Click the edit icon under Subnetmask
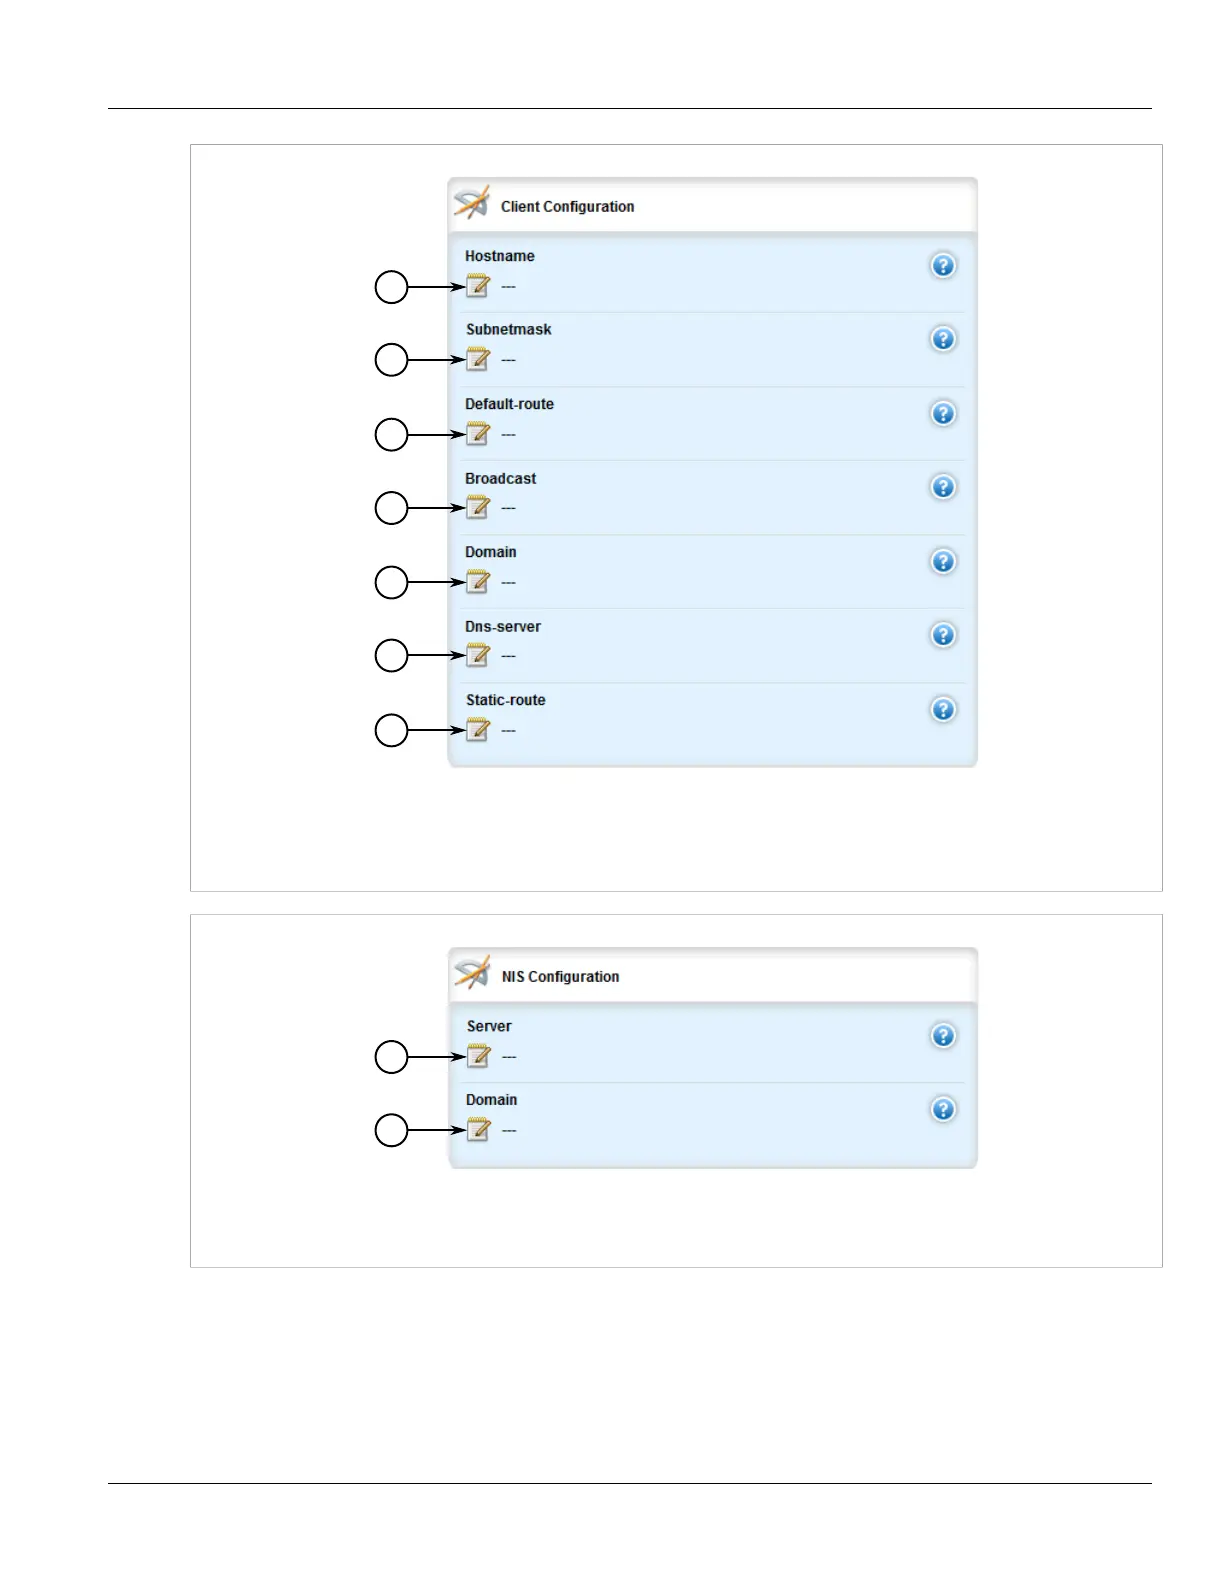This screenshot has height=1584, width=1224. [478, 359]
